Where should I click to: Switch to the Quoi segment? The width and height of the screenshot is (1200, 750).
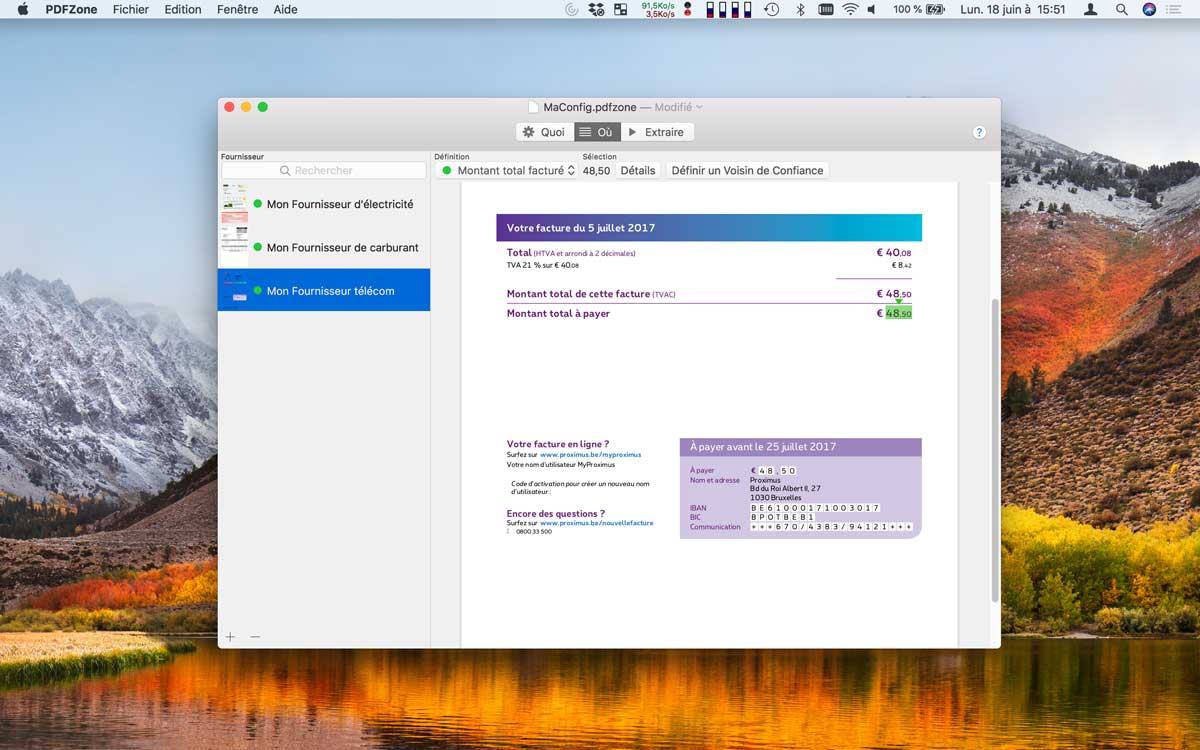(545, 132)
